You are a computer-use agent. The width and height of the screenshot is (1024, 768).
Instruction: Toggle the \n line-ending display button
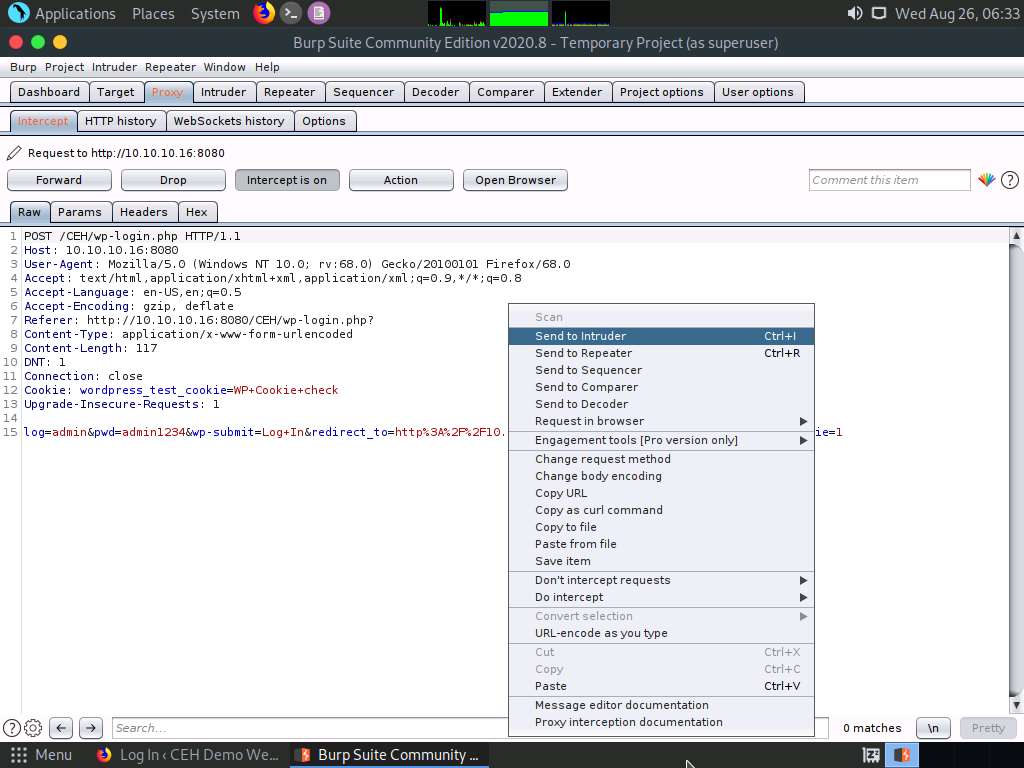933,728
